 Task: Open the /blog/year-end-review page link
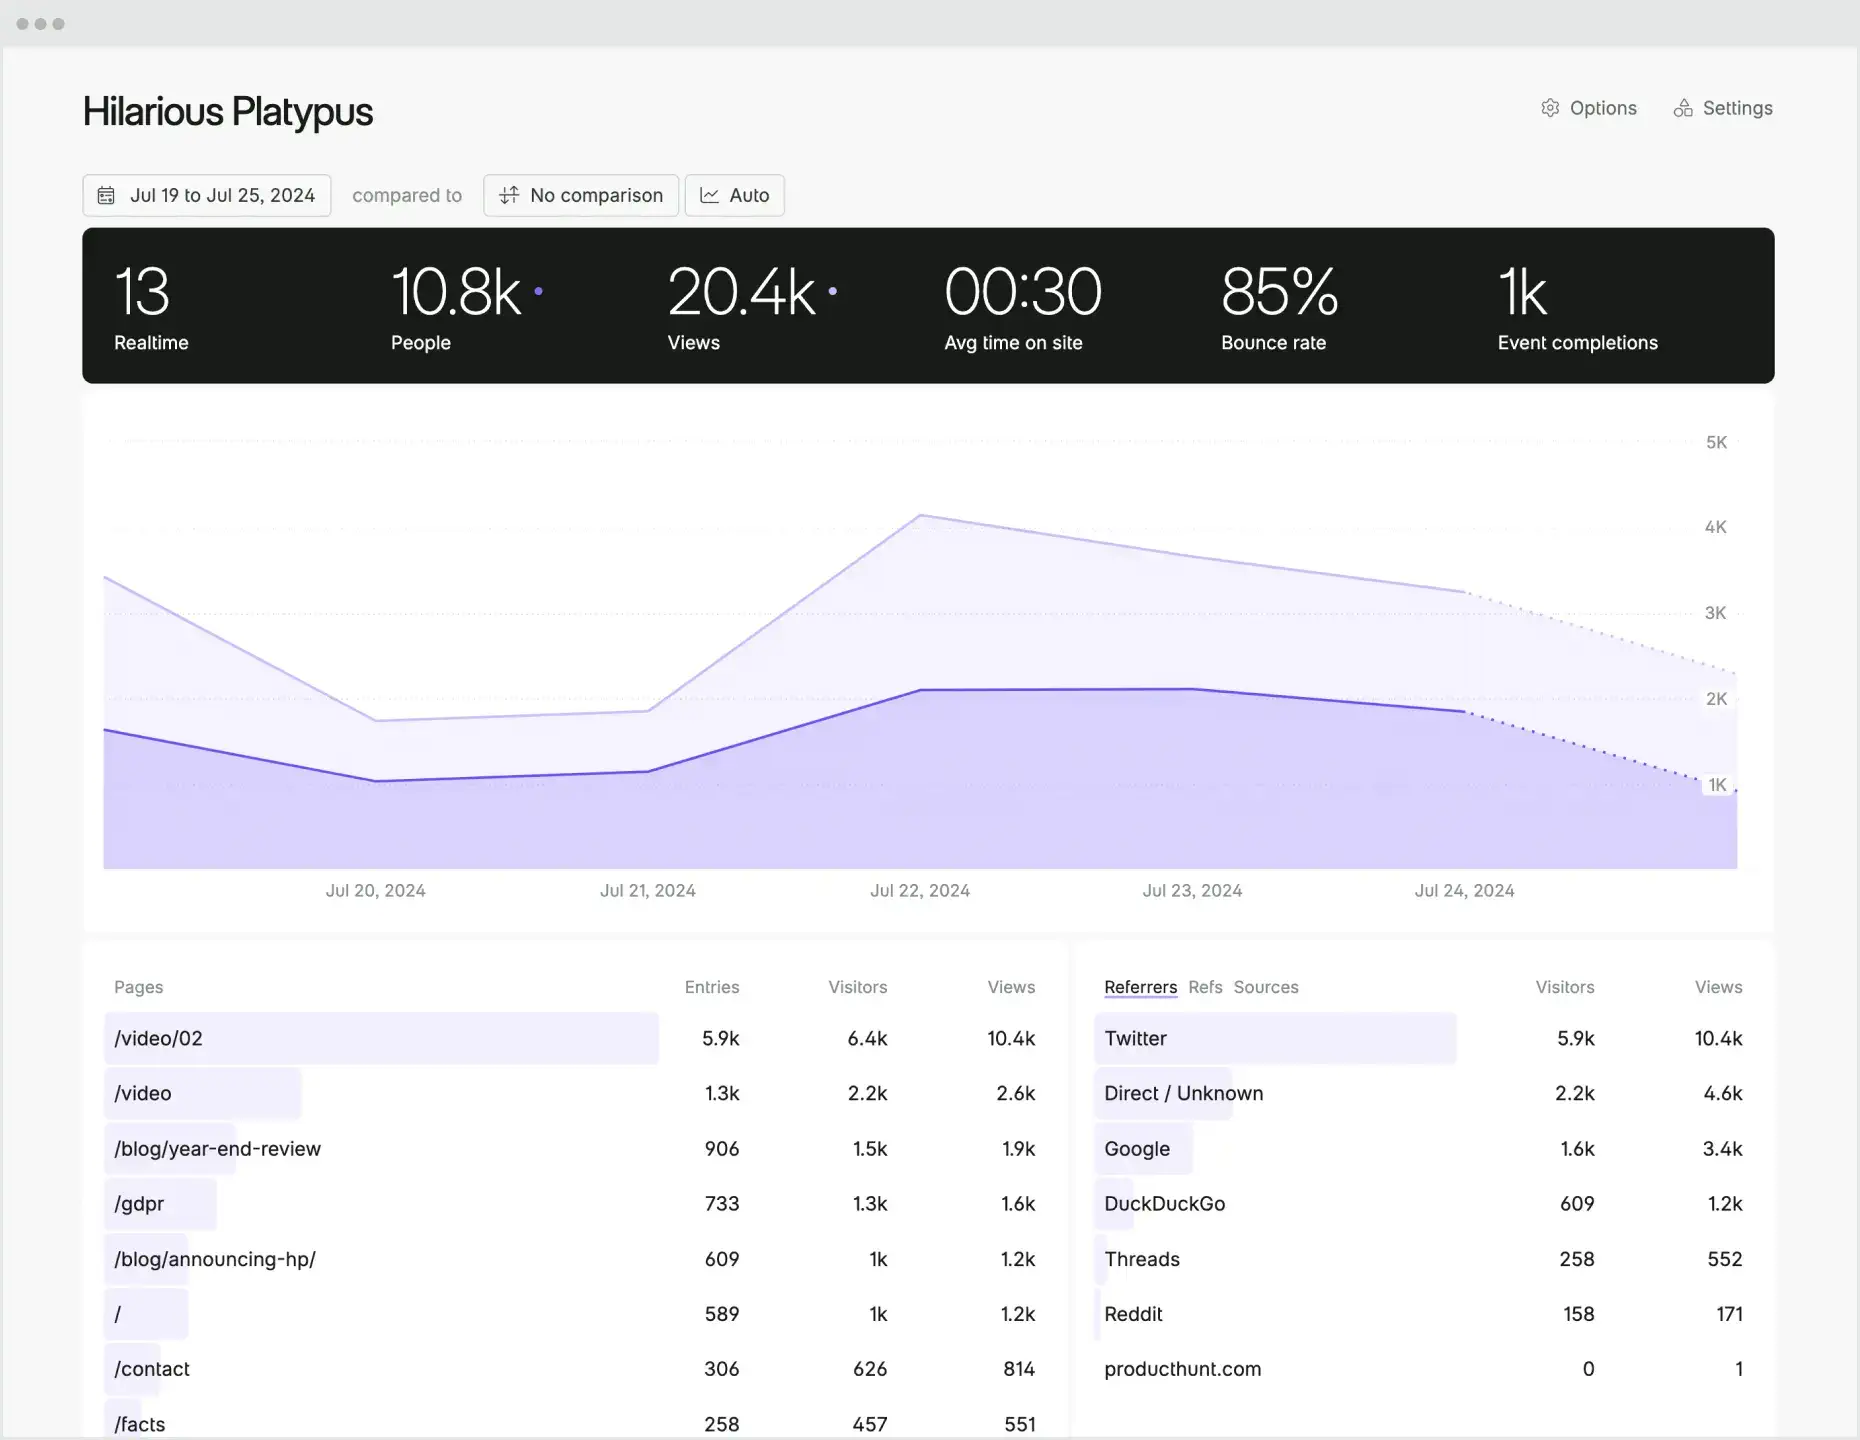(x=216, y=1148)
